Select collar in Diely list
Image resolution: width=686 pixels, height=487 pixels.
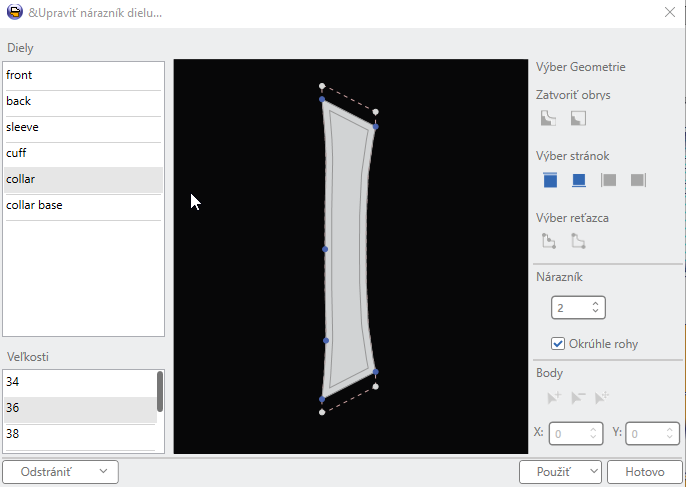(83, 179)
